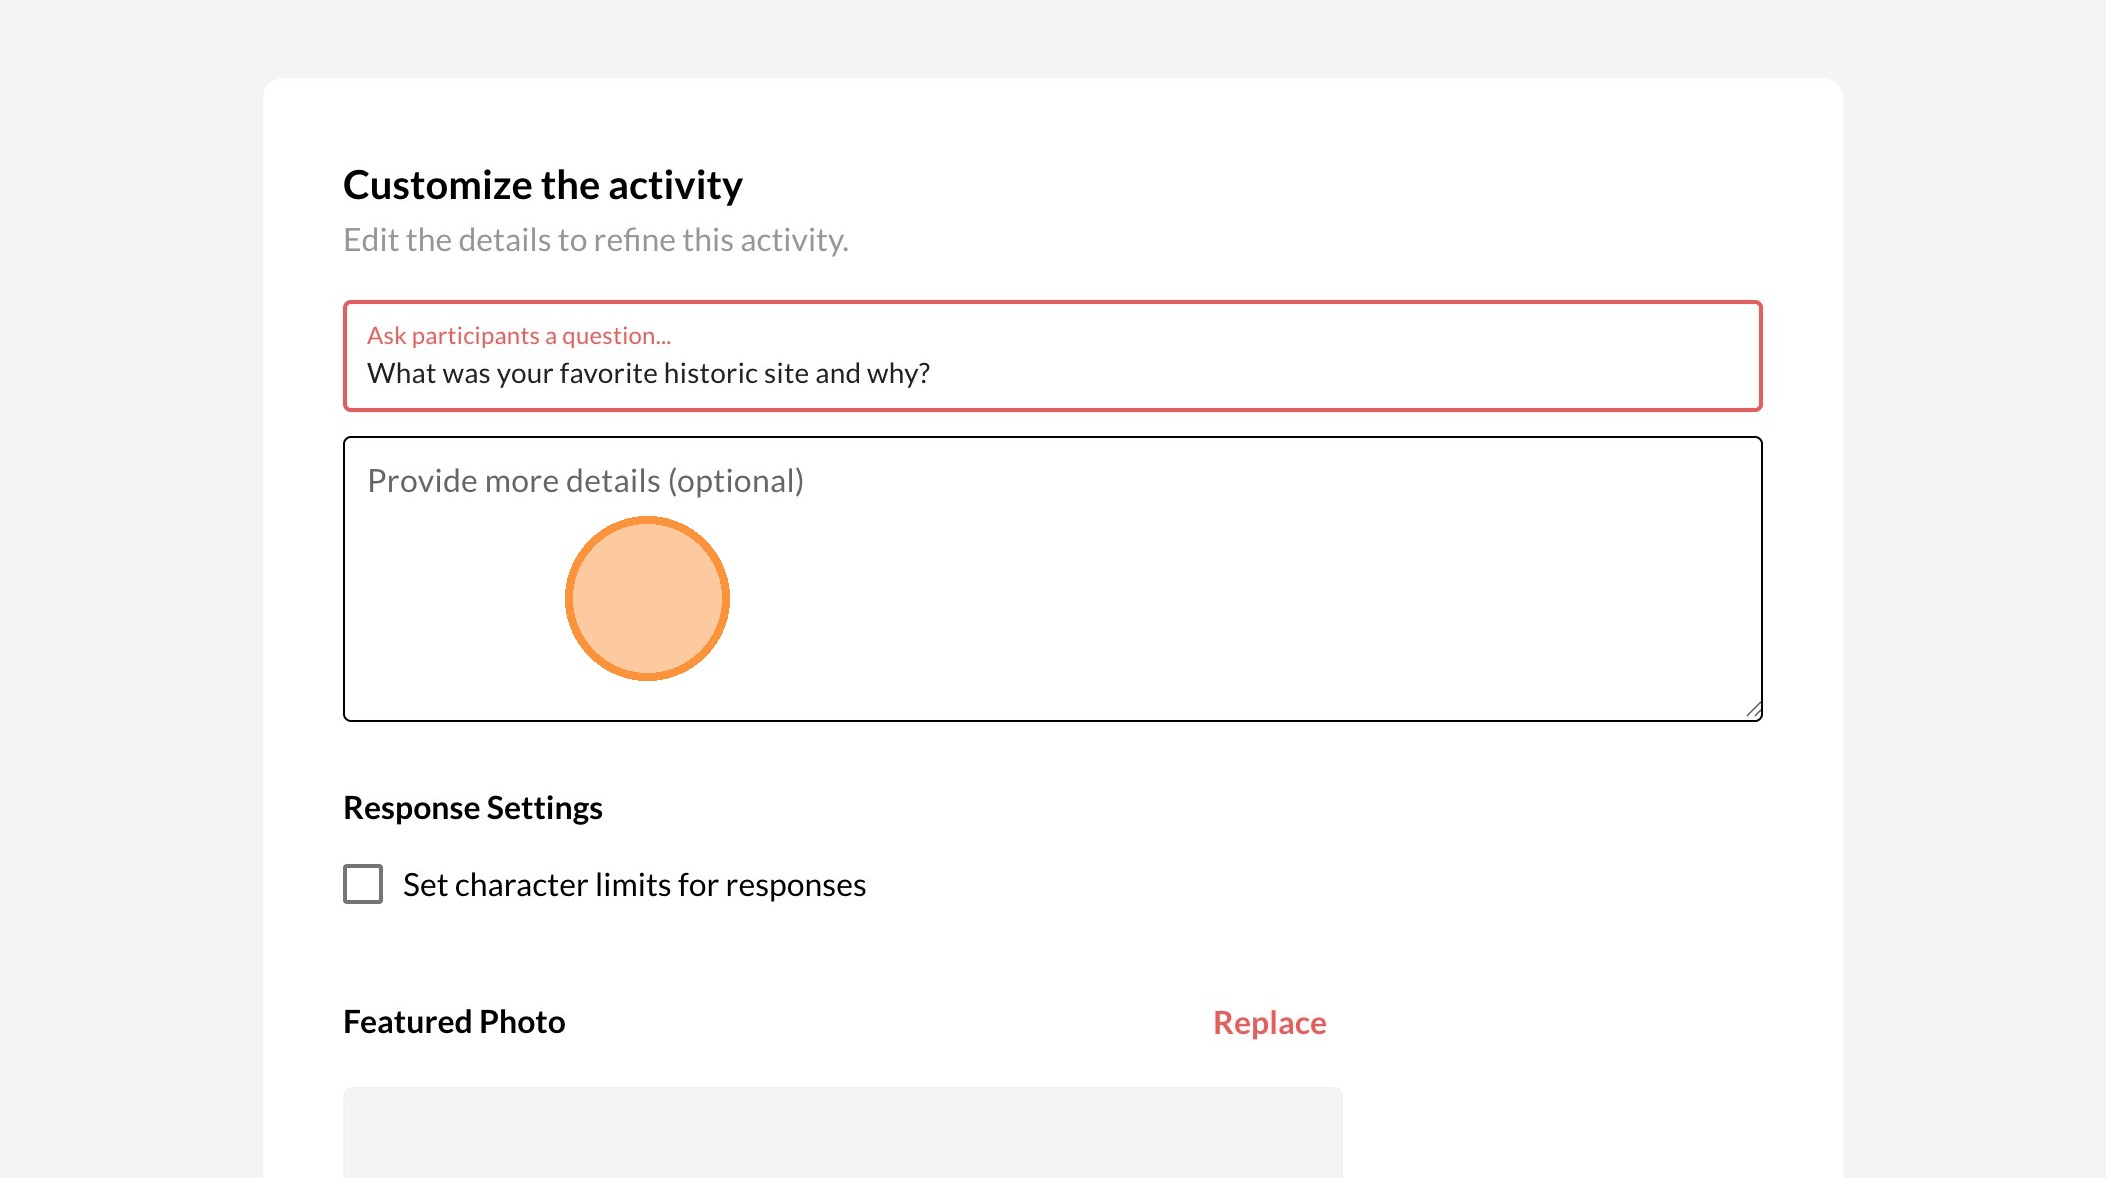Viewport: 2106px width, 1178px height.
Task: Click the 'Provide more details (optional)' placeholder text
Action: click(x=585, y=481)
